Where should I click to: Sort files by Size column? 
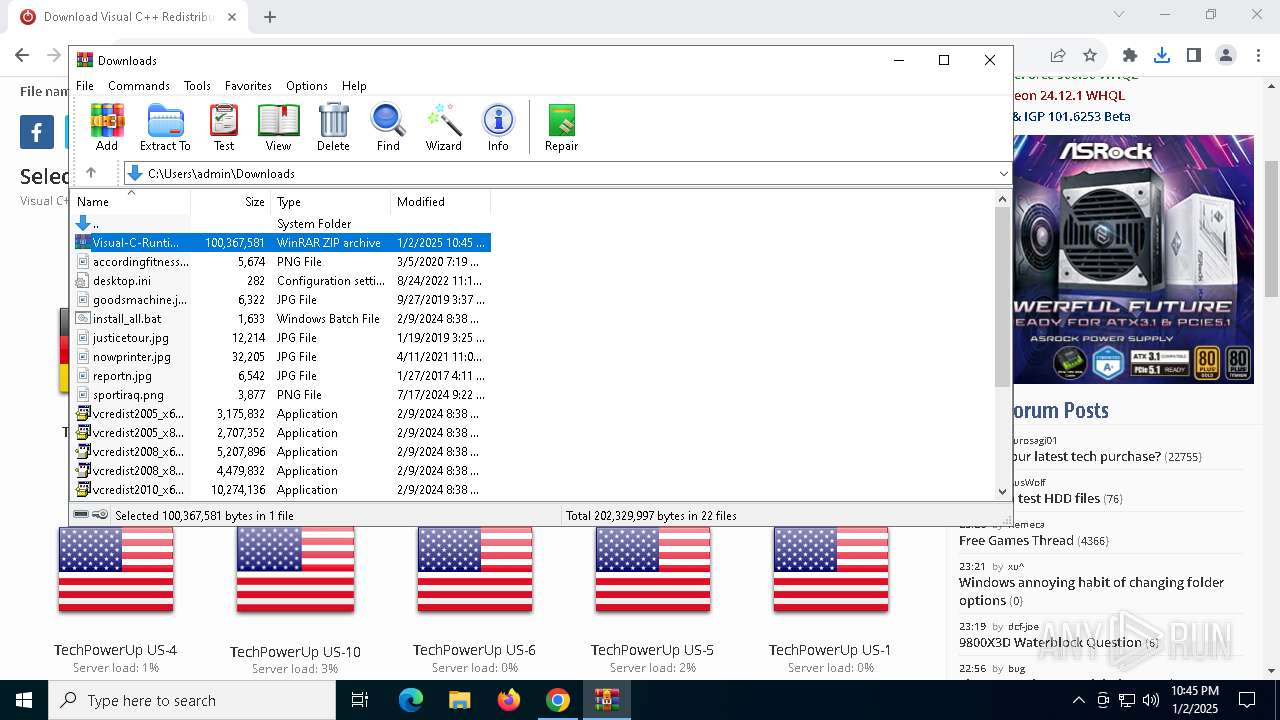tap(230, 201)
